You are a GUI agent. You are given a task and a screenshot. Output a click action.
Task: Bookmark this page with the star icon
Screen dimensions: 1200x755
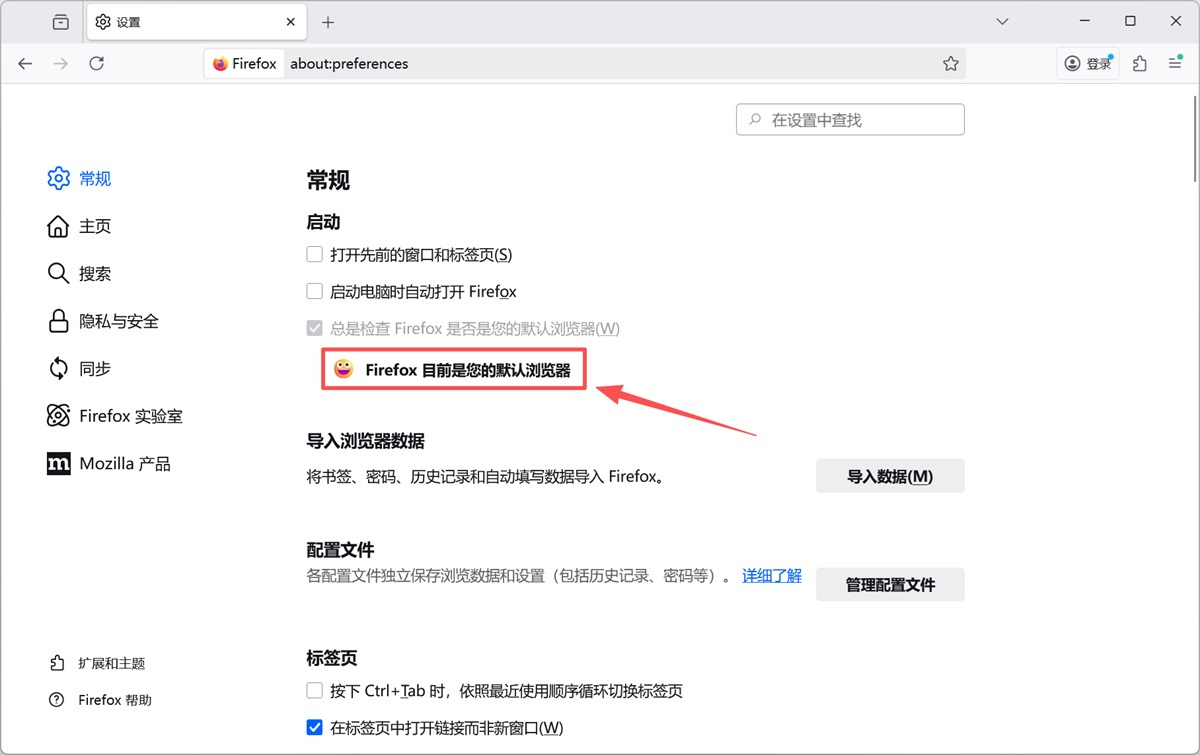(949, 62)
